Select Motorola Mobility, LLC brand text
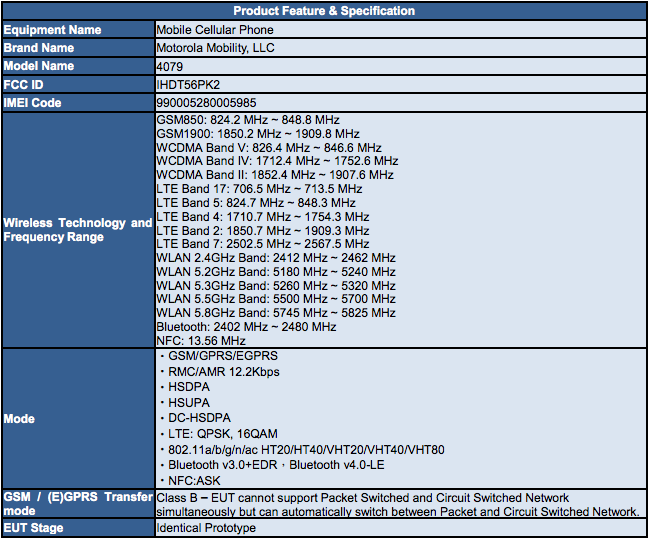 point(215,48)
